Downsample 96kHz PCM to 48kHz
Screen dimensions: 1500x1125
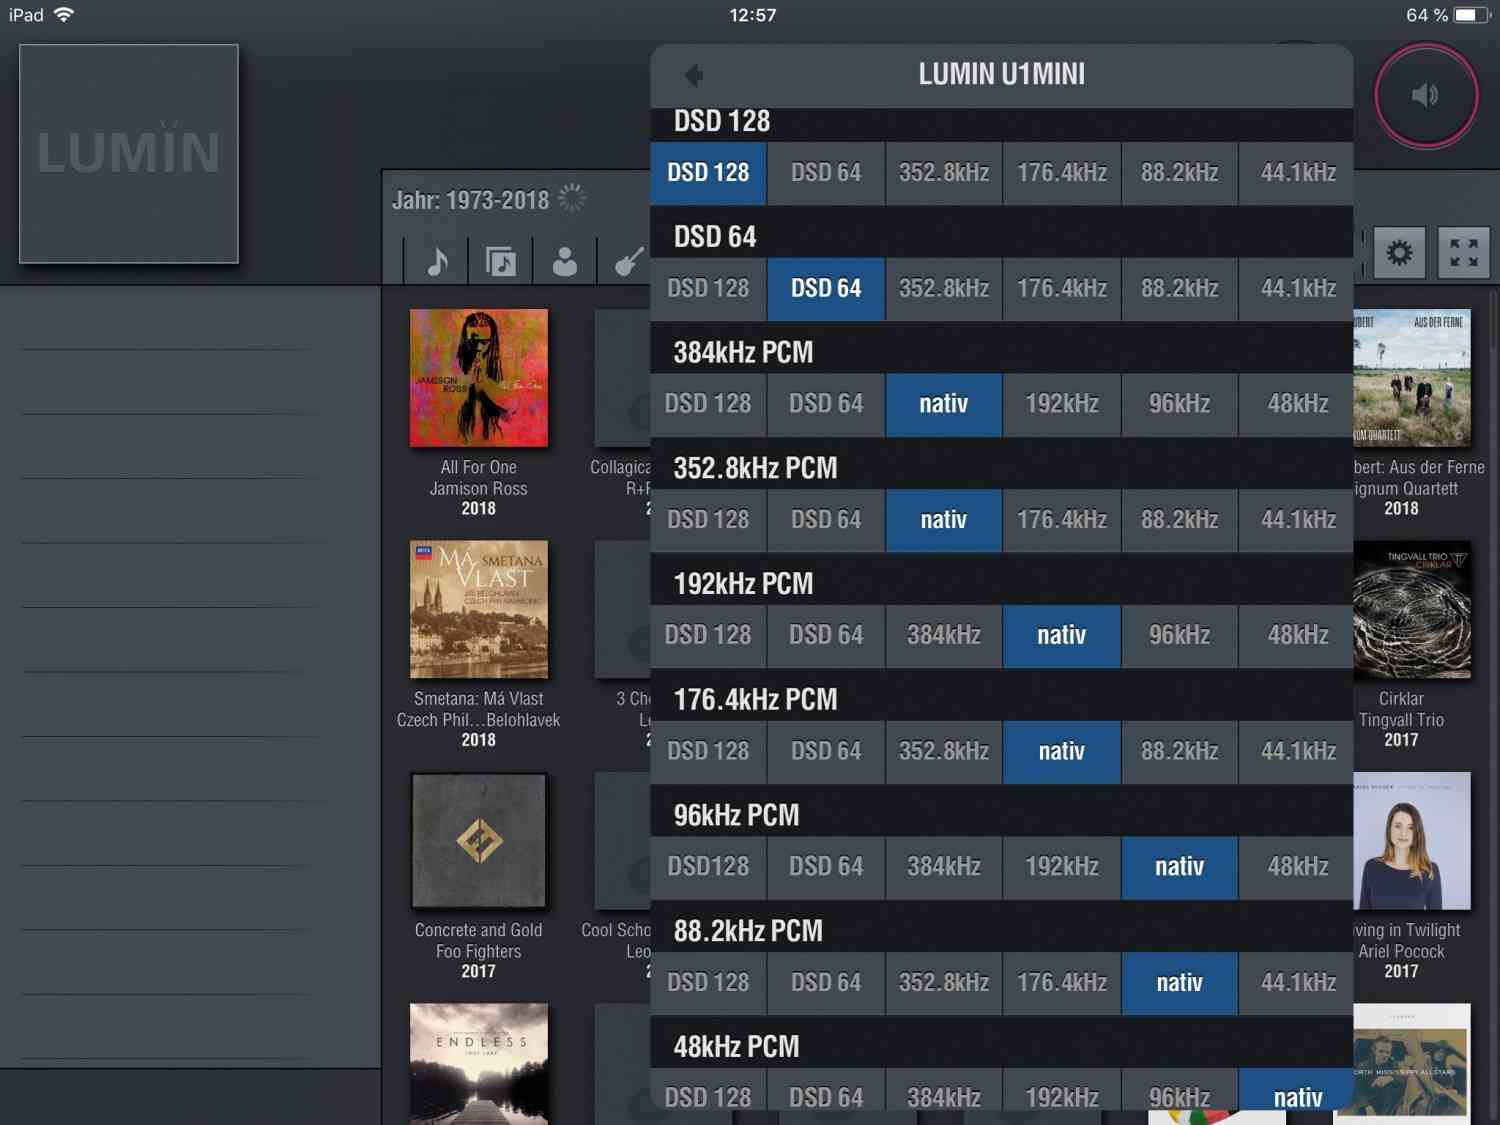(x=1297, y=867)
